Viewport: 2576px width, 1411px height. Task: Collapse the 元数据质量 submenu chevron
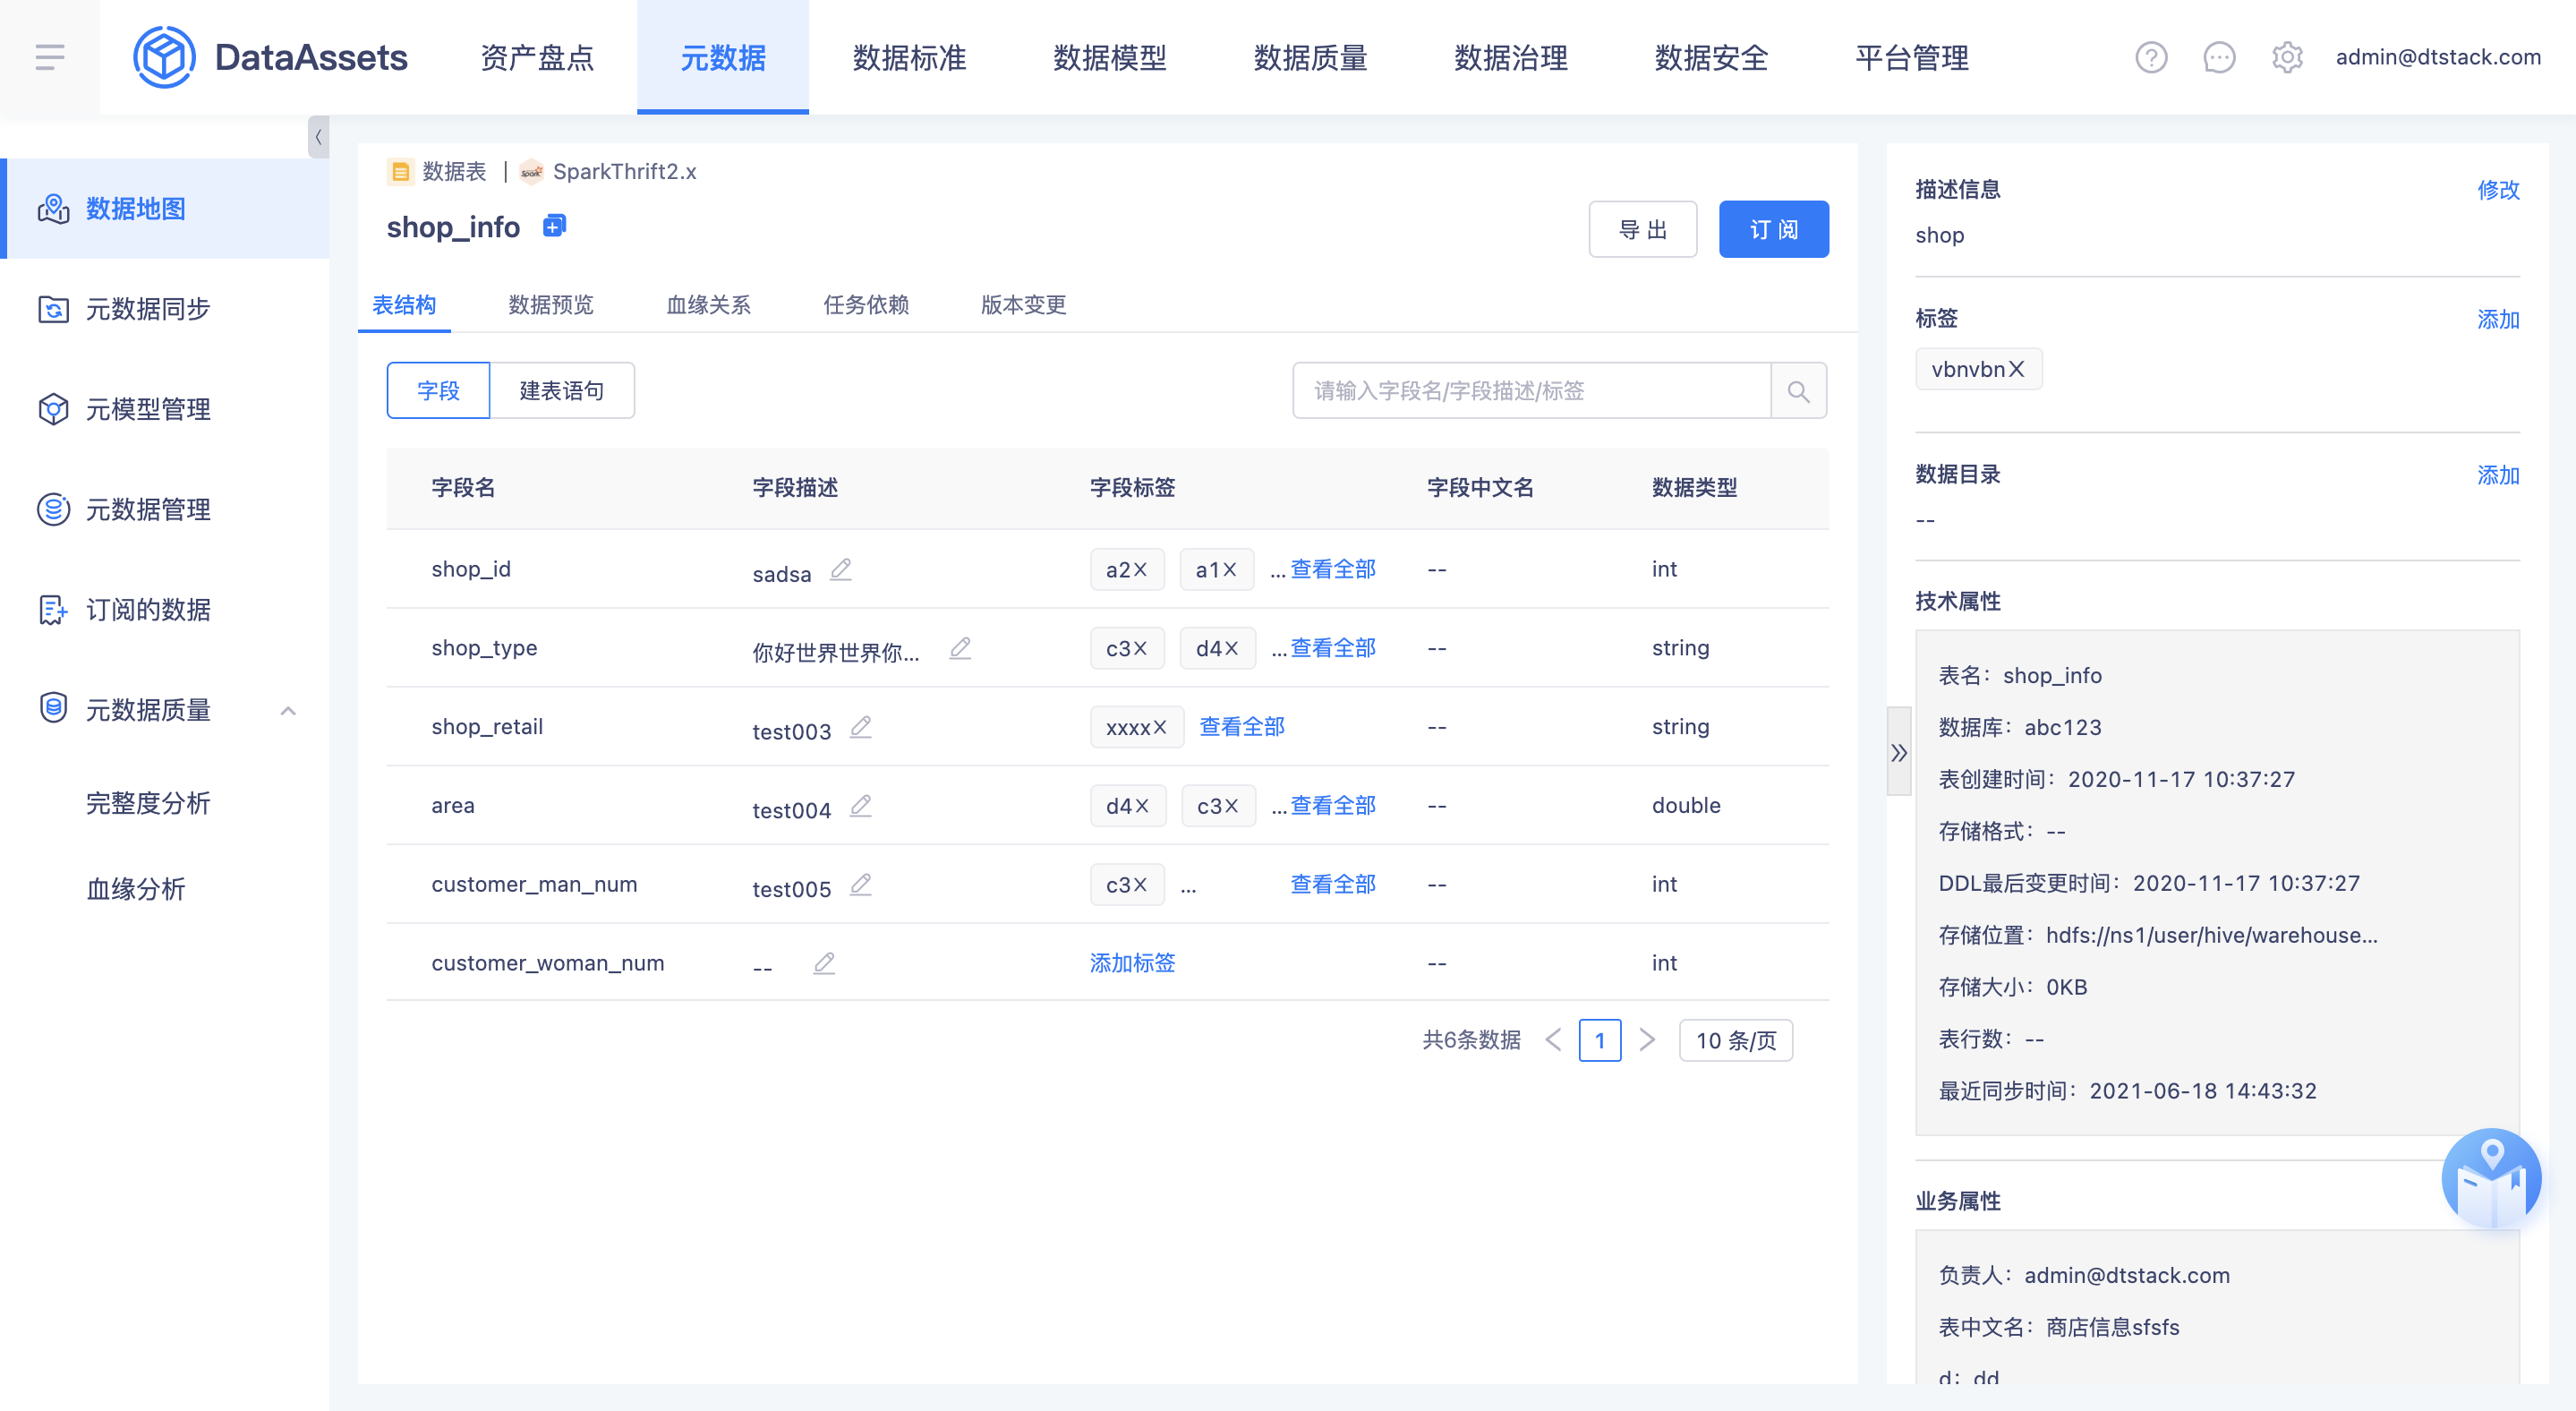click(288, 711)
